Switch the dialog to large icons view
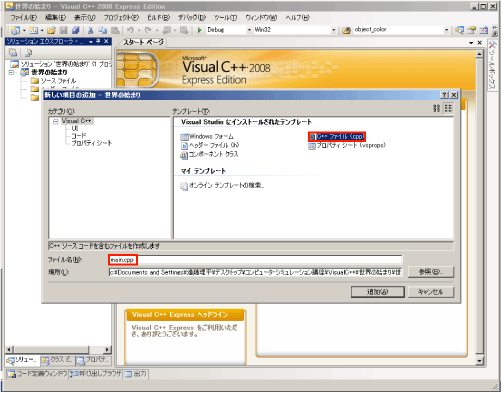 pos(436,108)
